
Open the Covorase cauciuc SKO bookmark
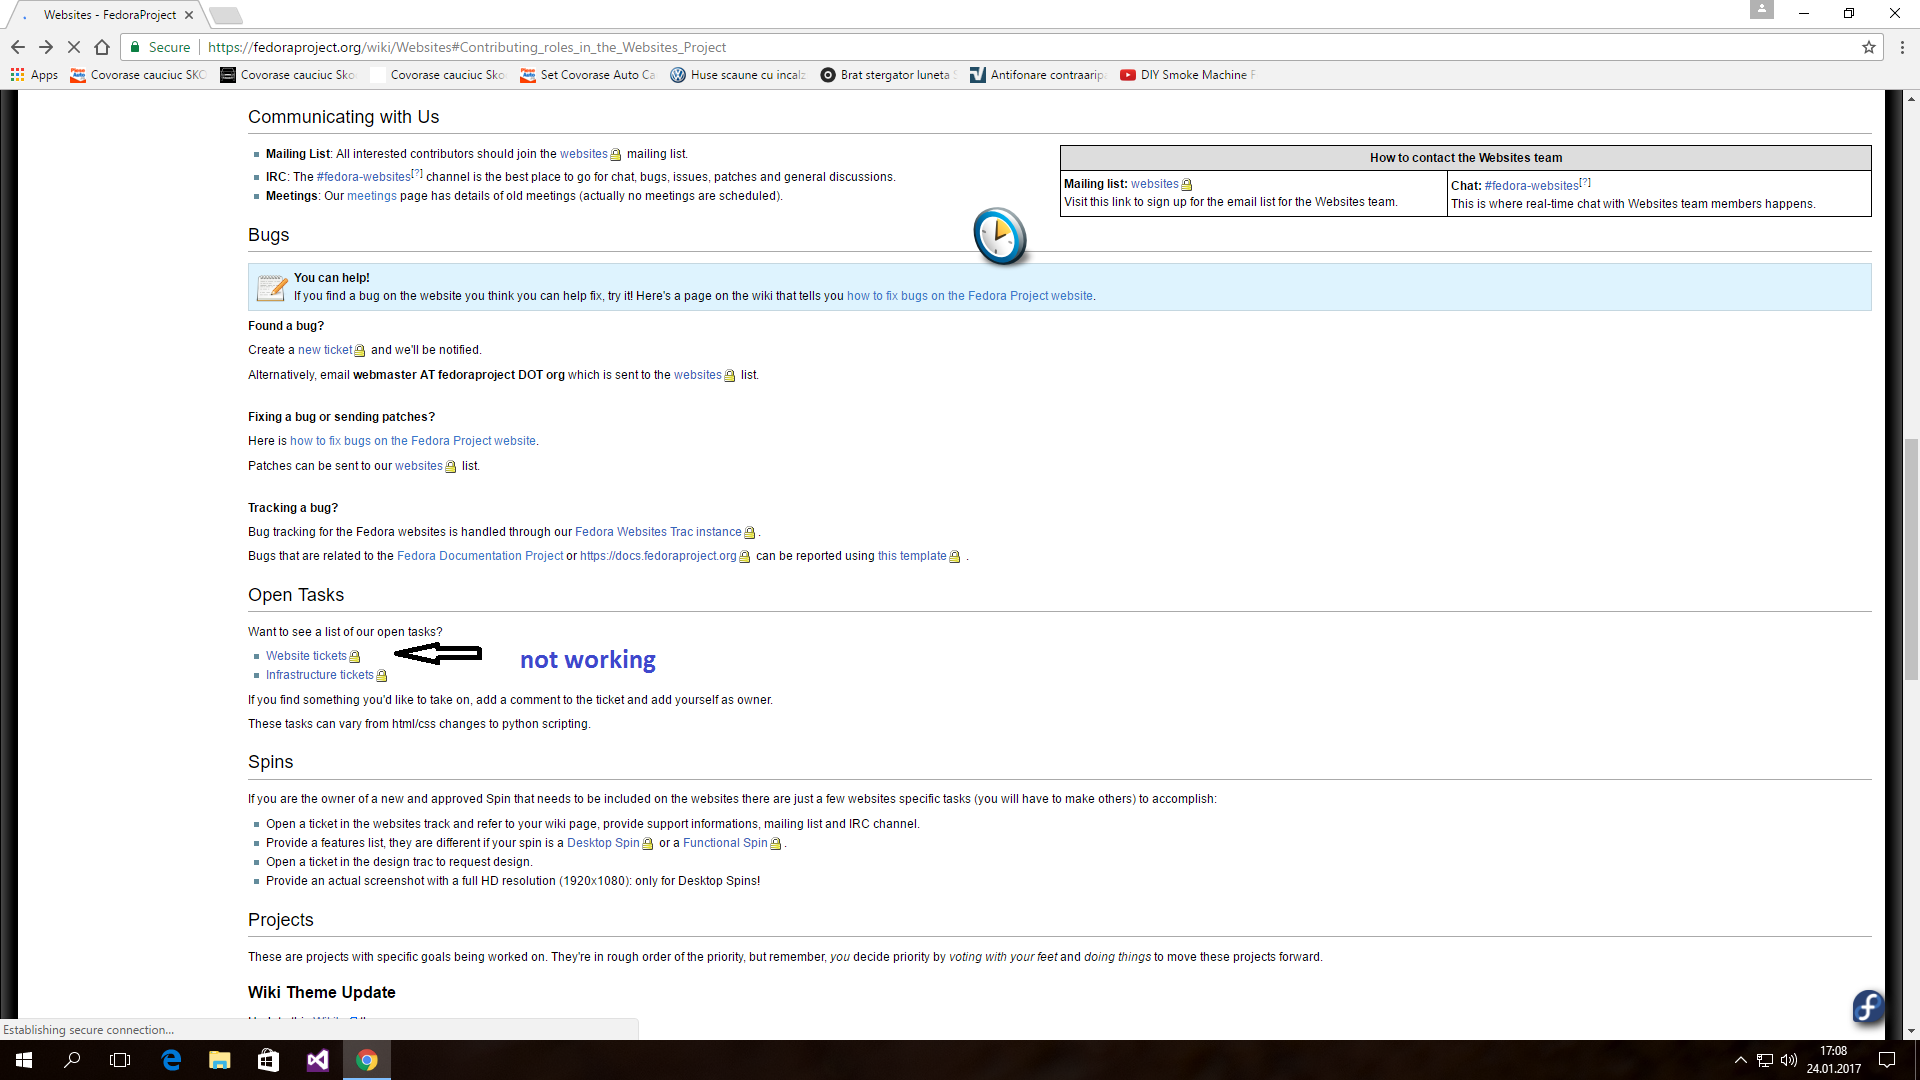point(138,75)
